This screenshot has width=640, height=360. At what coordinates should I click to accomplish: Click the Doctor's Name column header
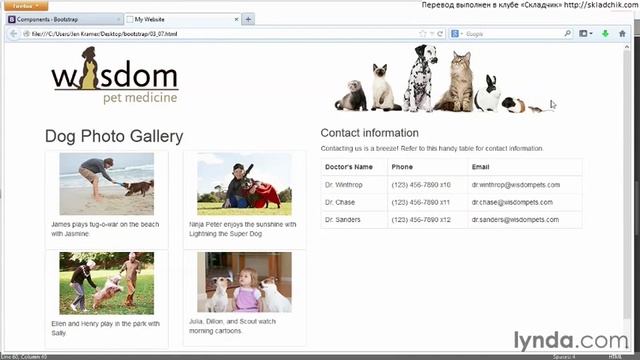349,167
